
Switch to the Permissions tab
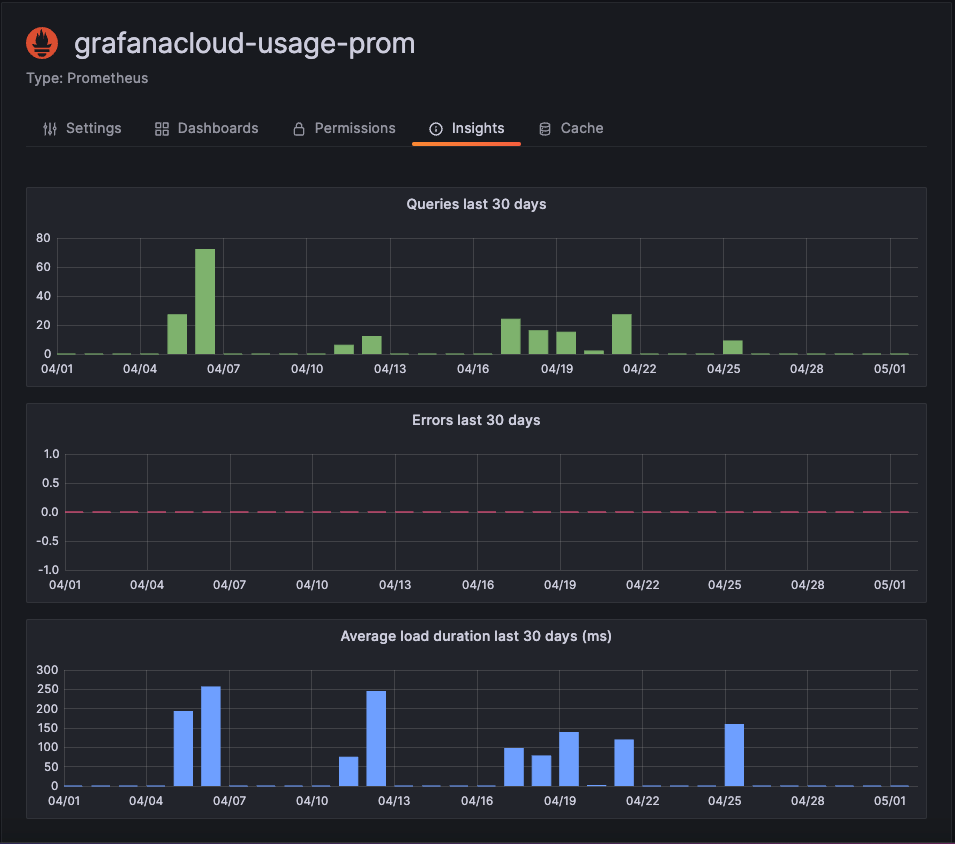coord(354,128)
